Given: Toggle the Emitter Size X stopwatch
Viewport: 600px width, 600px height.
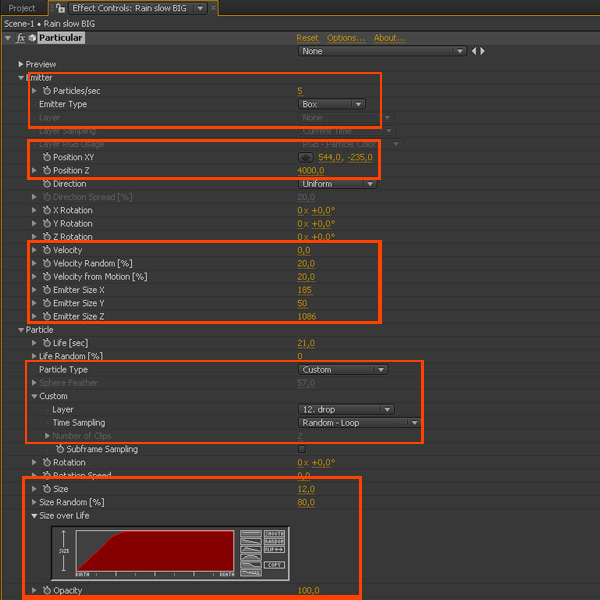Looking at the screenshot, I should (x=47, y=290).
